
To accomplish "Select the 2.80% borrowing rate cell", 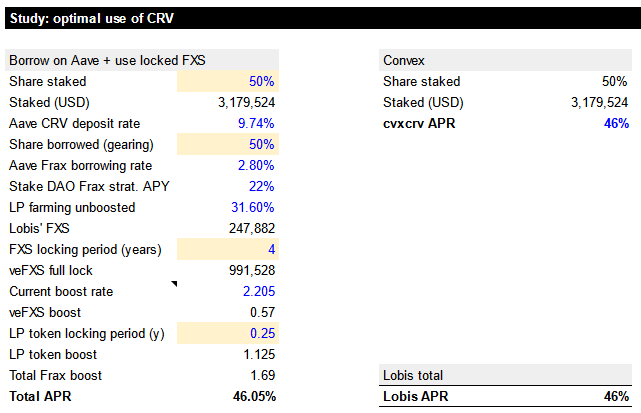I will click(256, 166).
